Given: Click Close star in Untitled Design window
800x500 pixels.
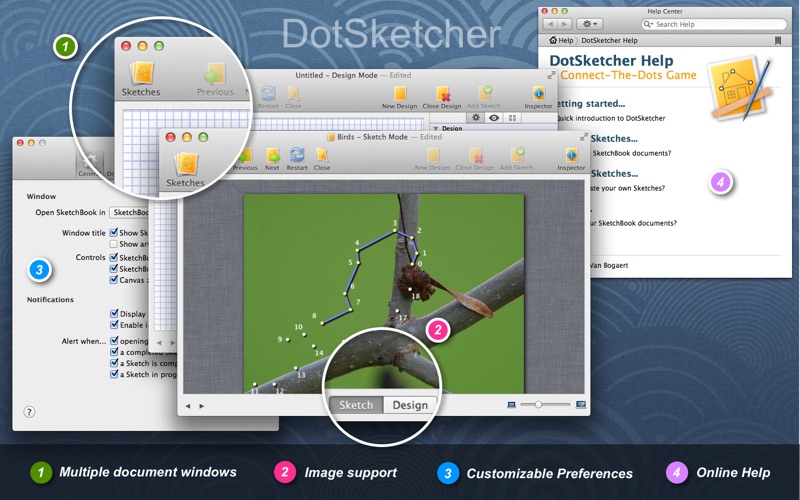Looking at the screenshot, I should (293, 97).
